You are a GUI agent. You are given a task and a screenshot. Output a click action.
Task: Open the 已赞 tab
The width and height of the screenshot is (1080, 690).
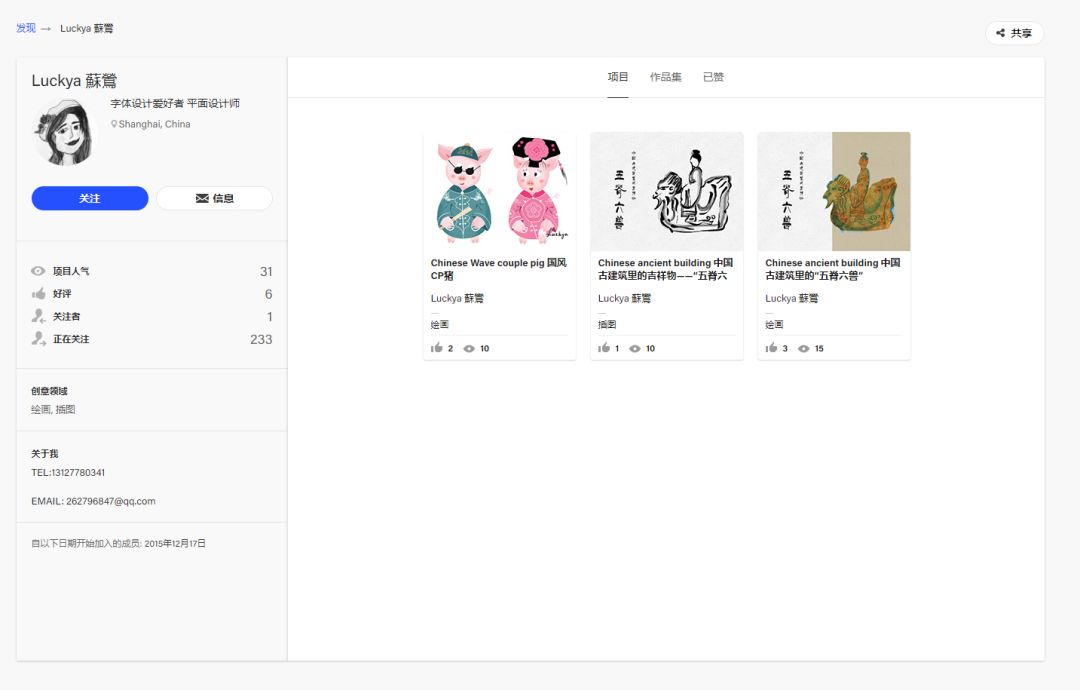click(x=713, y=77)
